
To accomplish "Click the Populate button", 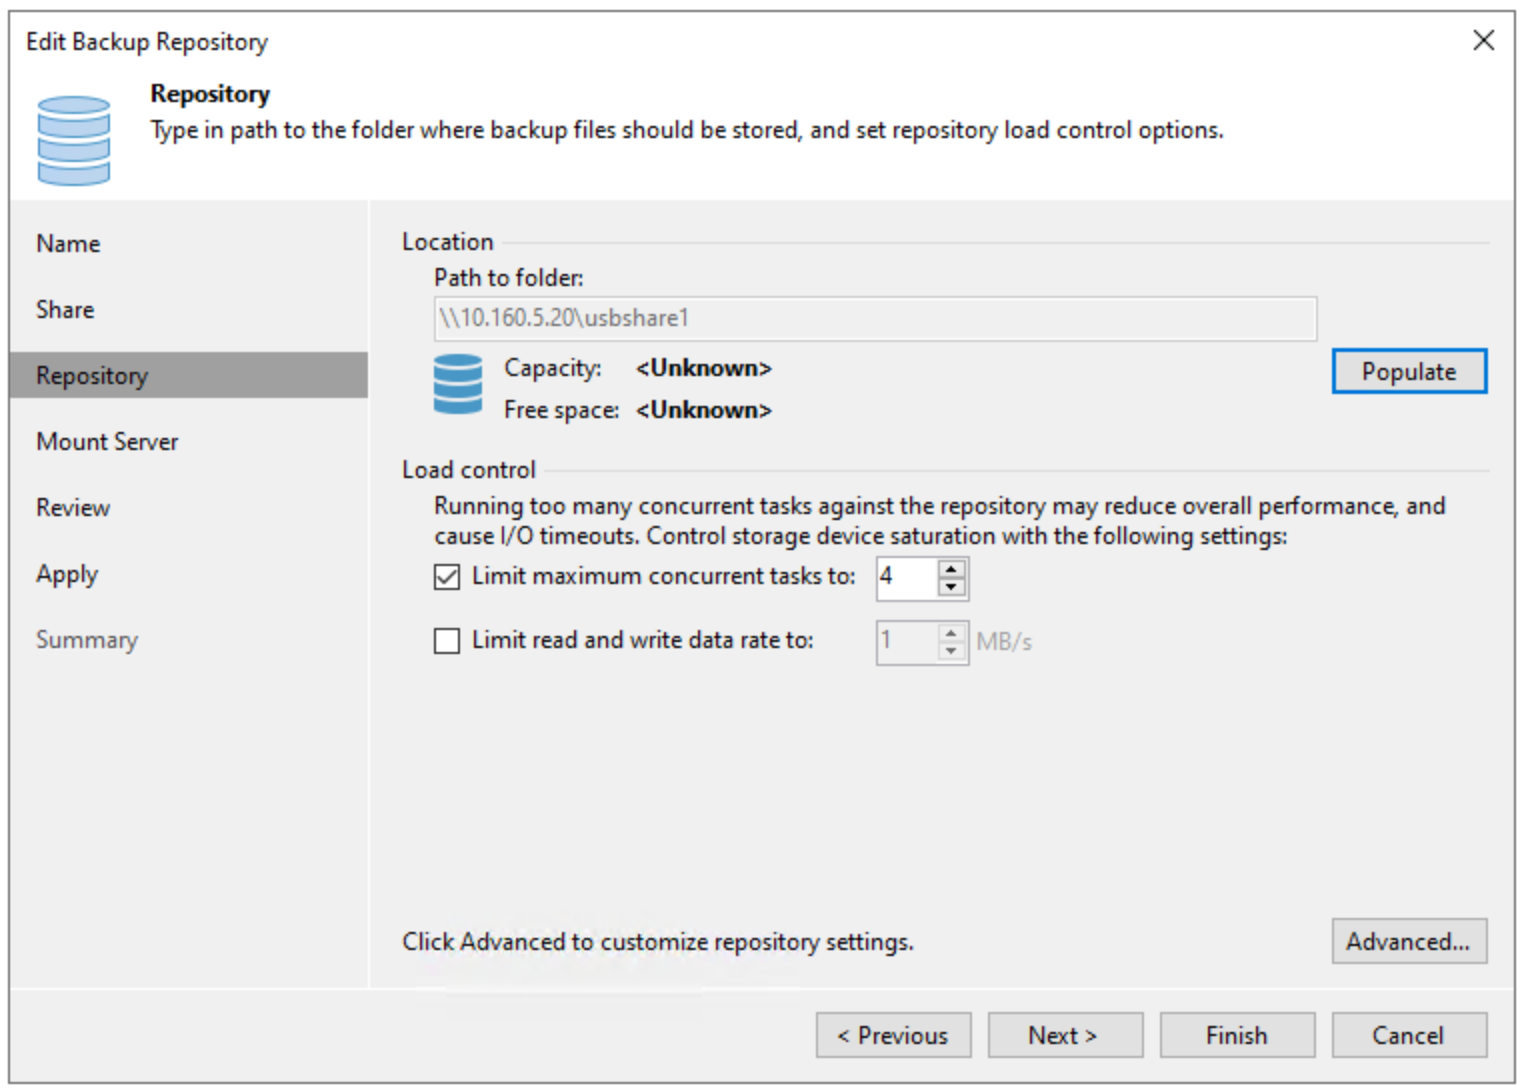I will point(1409,371).
